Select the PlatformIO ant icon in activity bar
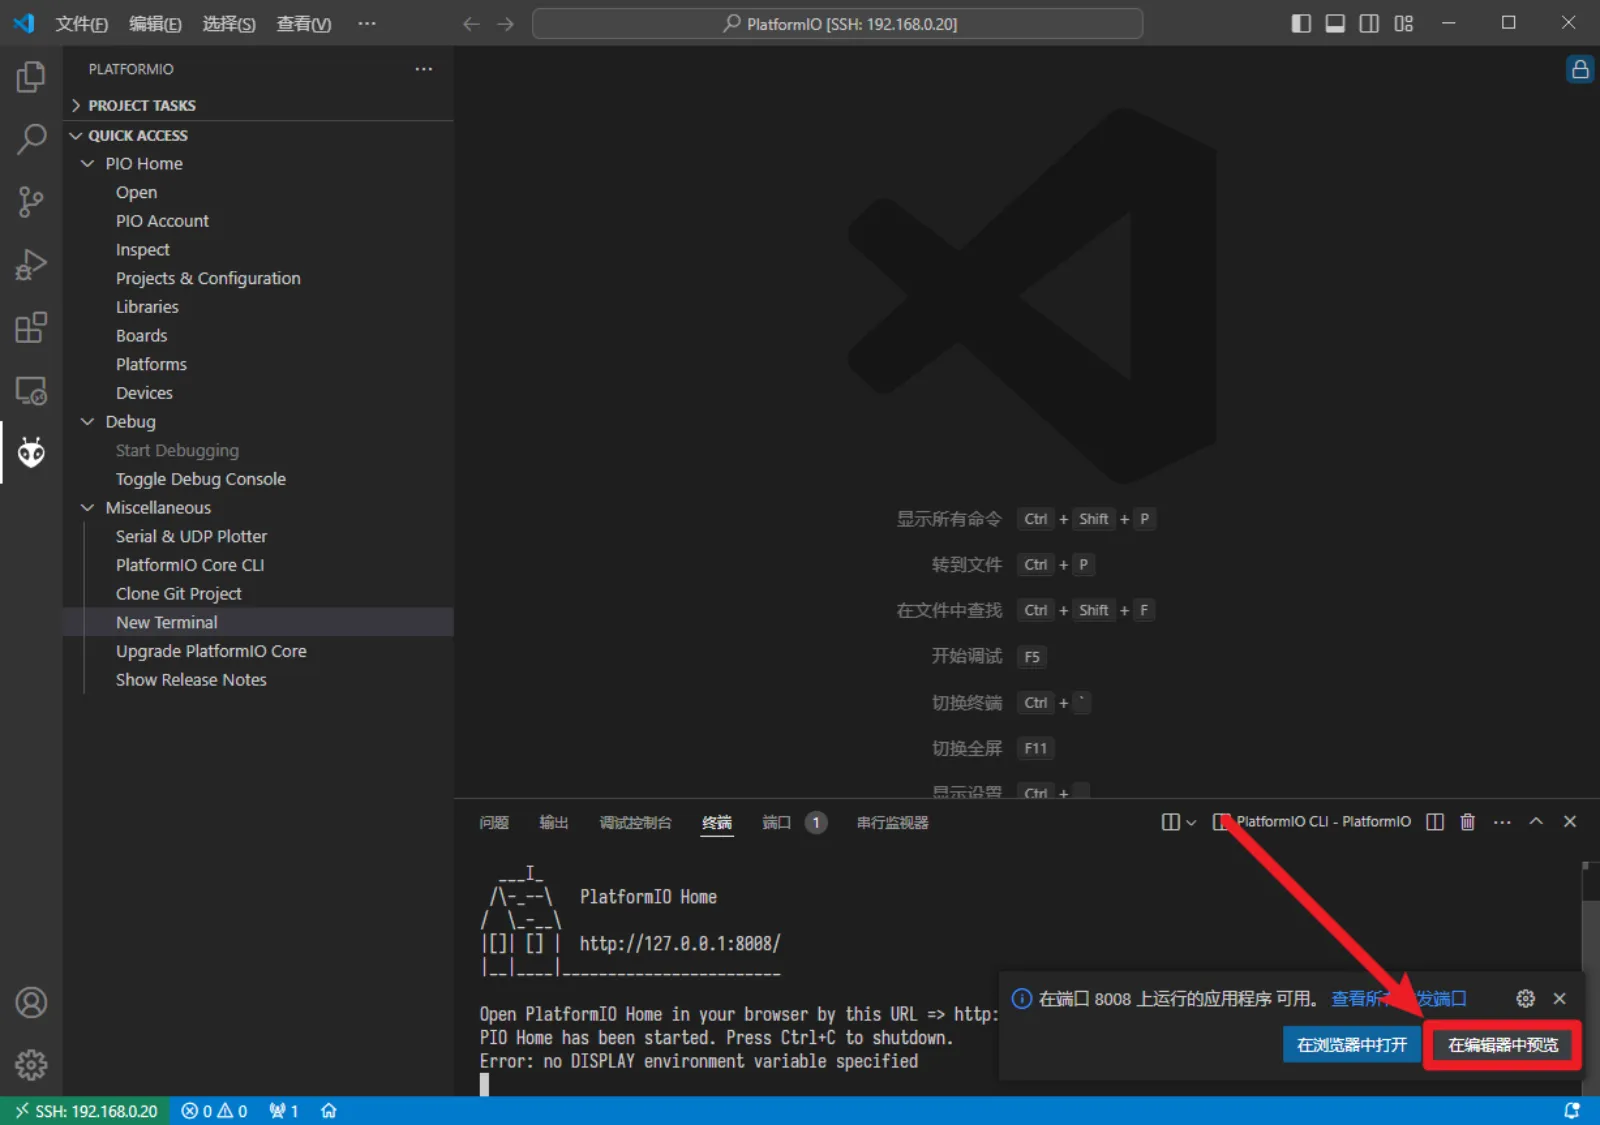 coord(31,452)
